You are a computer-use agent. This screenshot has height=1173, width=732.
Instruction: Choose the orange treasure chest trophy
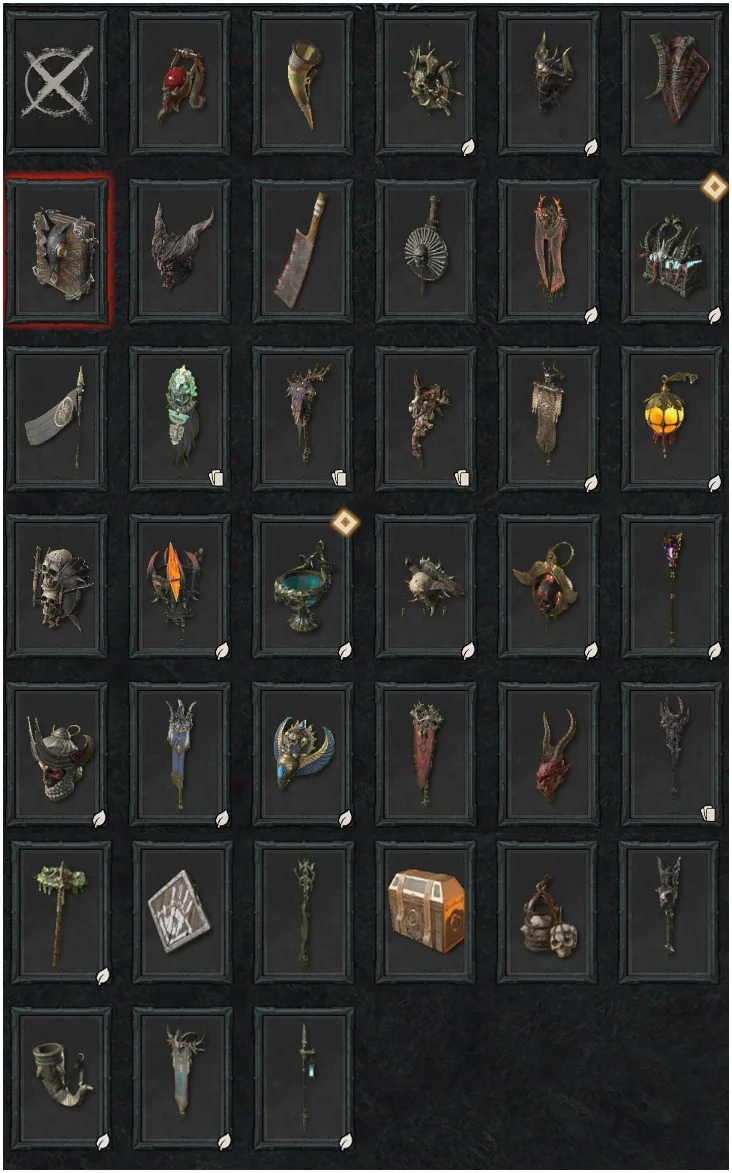pos(425,911)
